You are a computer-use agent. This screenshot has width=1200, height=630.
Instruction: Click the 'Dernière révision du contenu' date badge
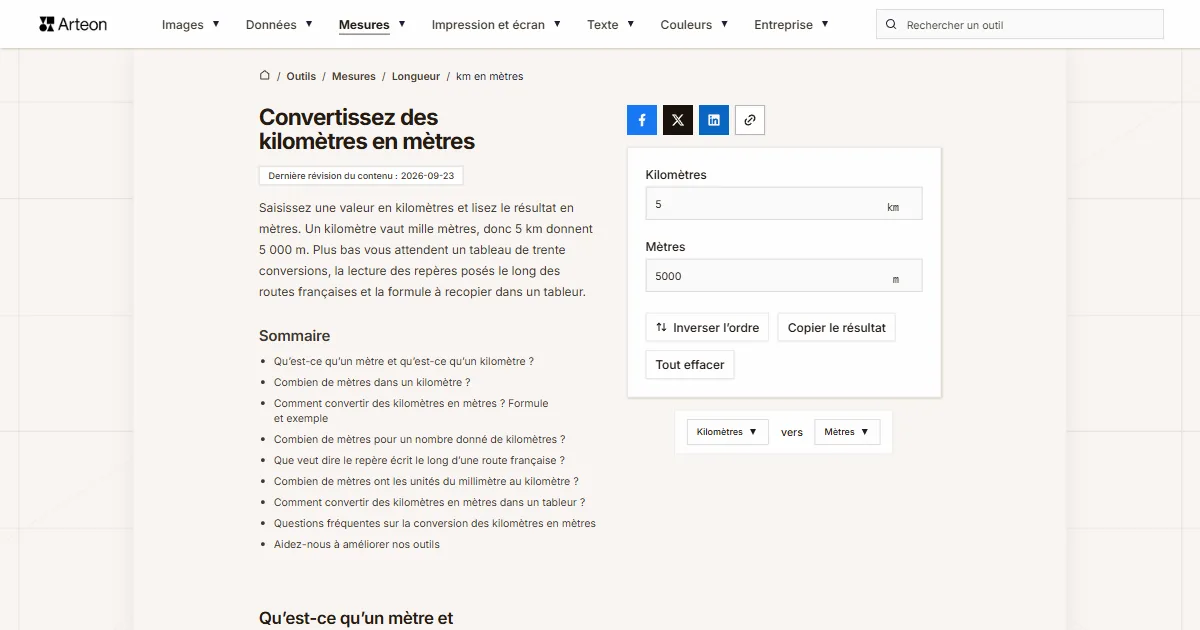(361, 175)
